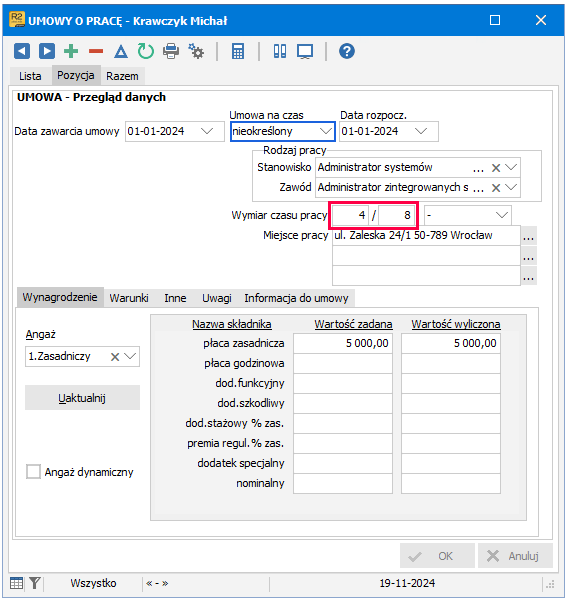The image size is (568, 605).
Task: Clear Zawód field with X
Action: tap(496, 188)
